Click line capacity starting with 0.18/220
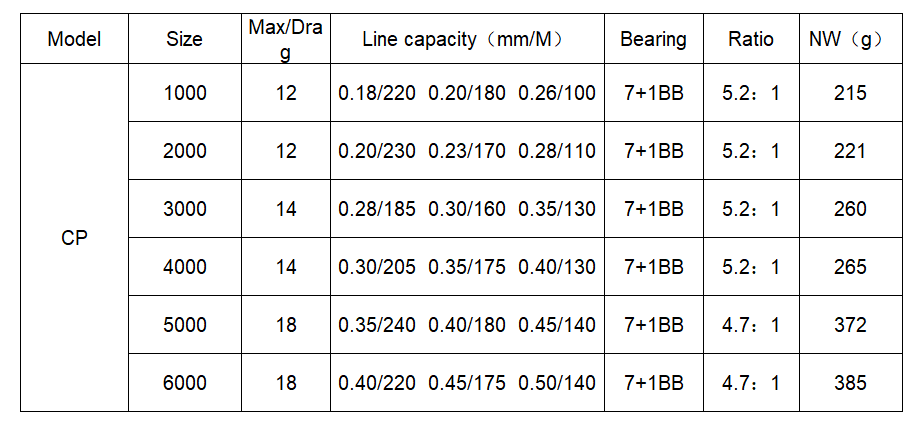The image size is (914, 426). [466, 93]
